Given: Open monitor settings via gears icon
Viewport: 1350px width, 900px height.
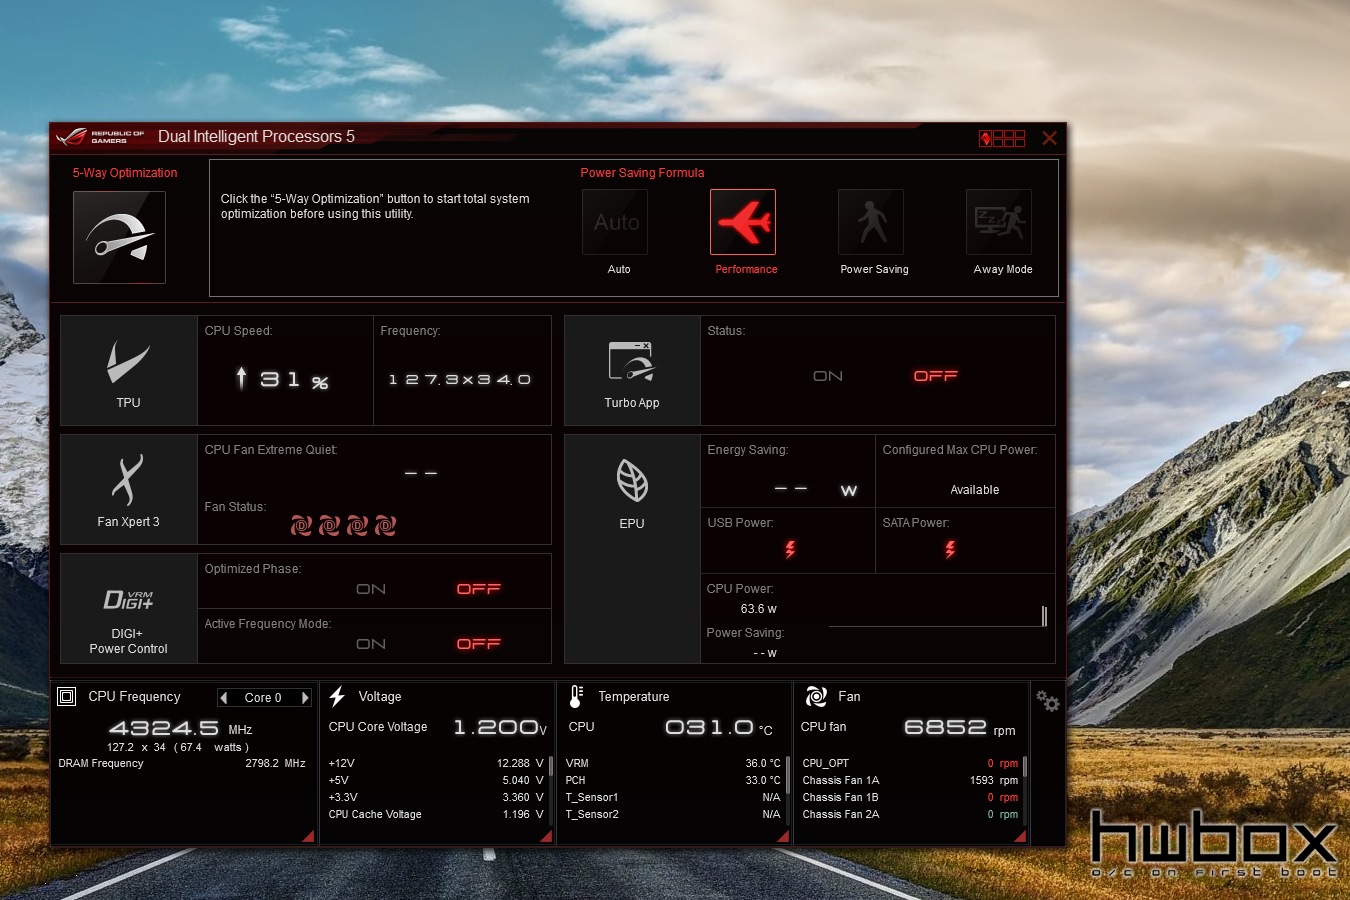Looking at the screenshot, I should (1048, 701).
